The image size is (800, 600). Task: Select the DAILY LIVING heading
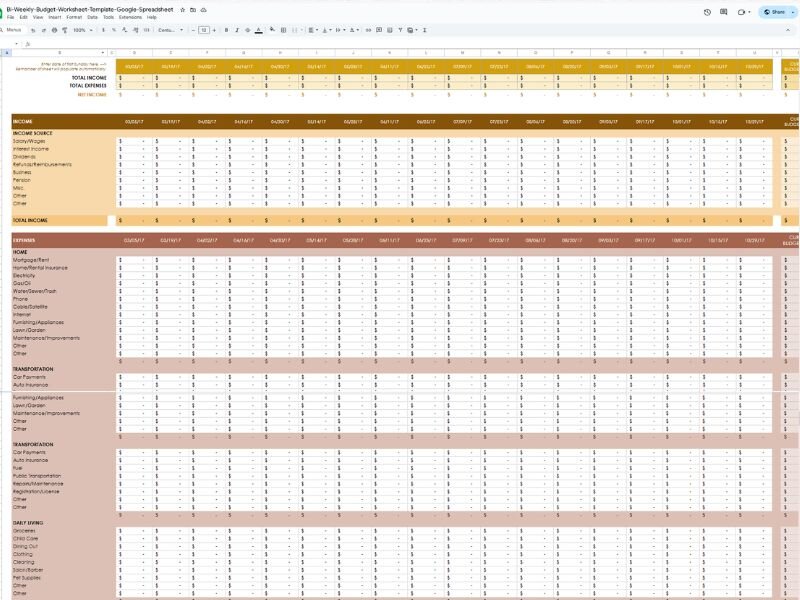pos(28,523)
